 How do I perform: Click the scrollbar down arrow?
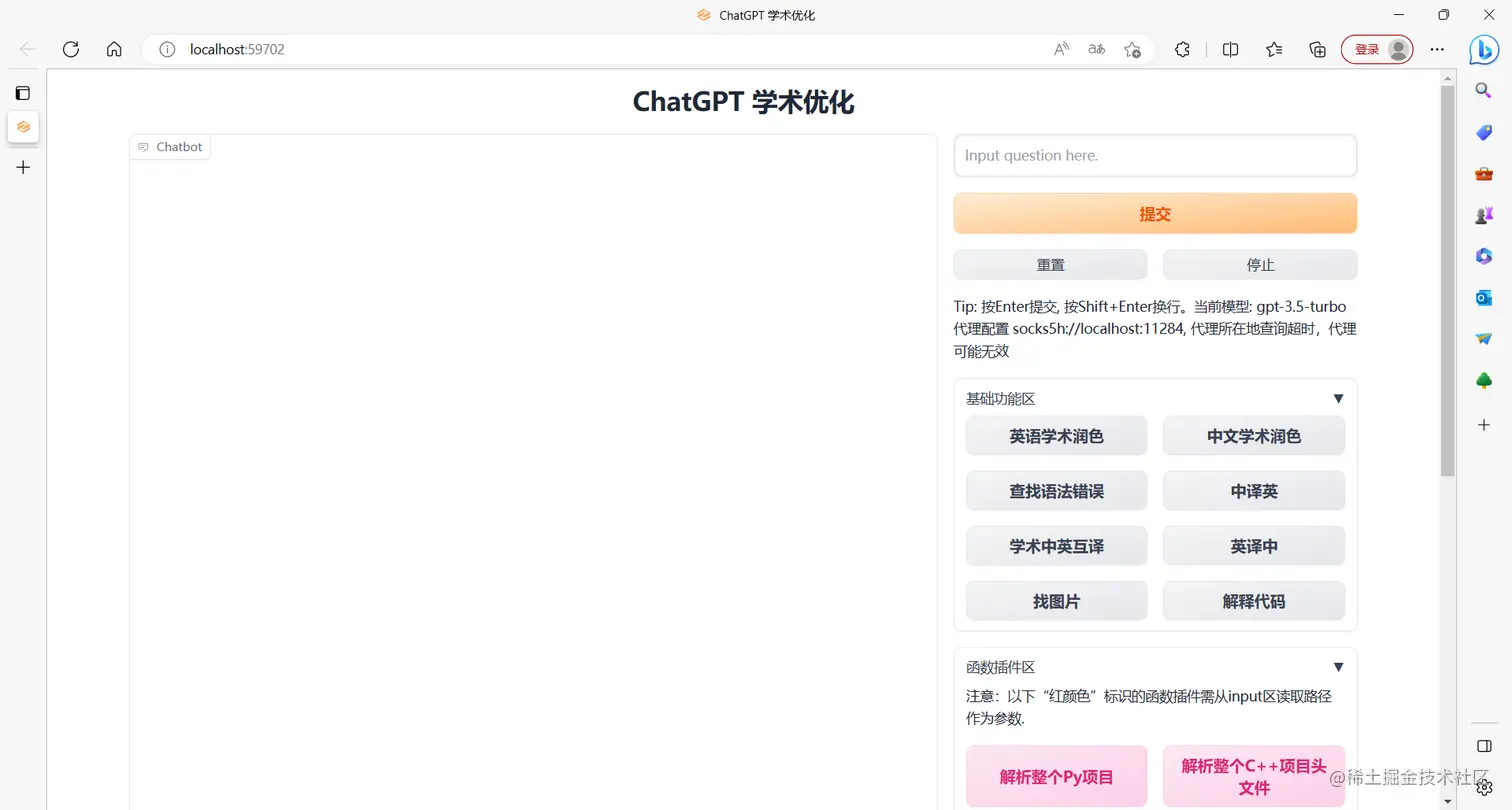tap(1447, 800)
